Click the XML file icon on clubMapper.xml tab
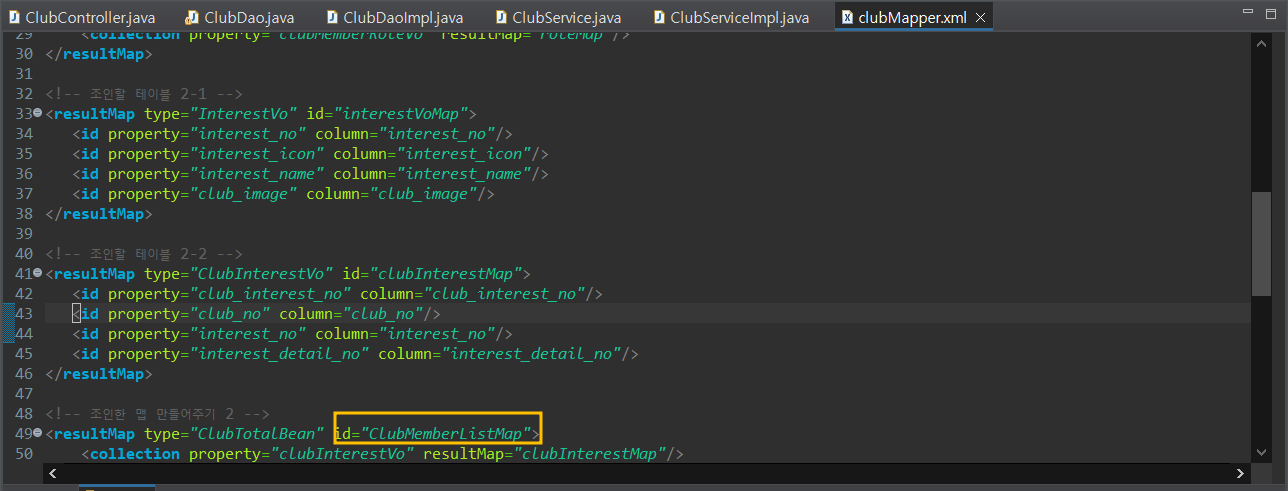 coord(848,17)
